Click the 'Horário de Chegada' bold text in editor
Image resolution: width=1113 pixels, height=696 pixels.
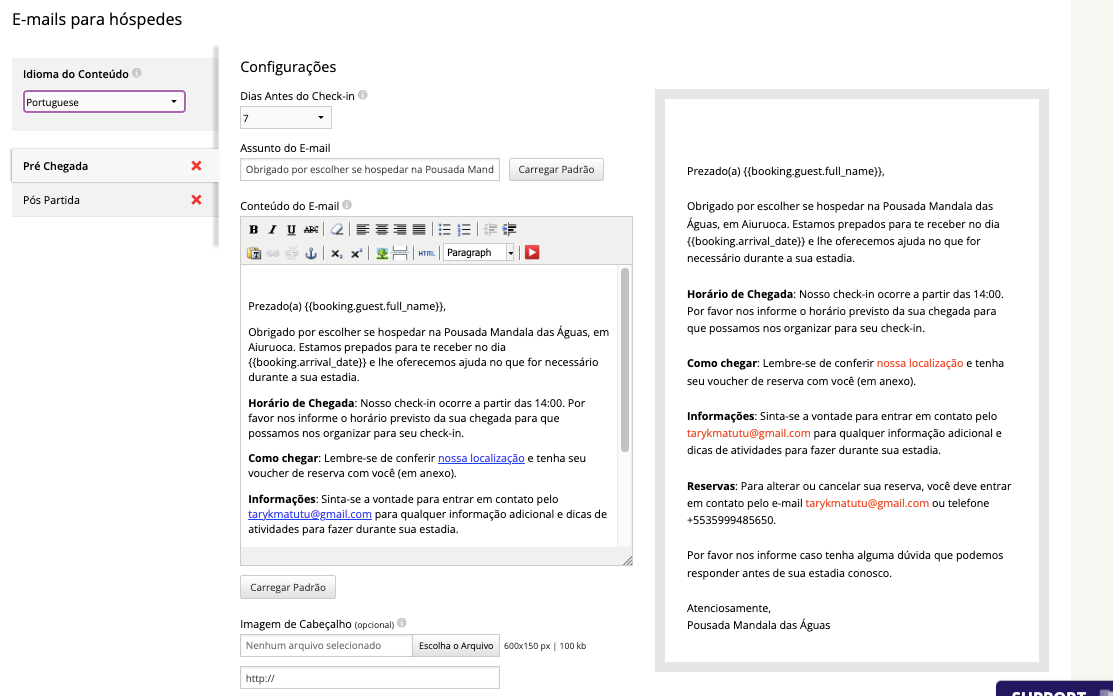click(301, 403)
